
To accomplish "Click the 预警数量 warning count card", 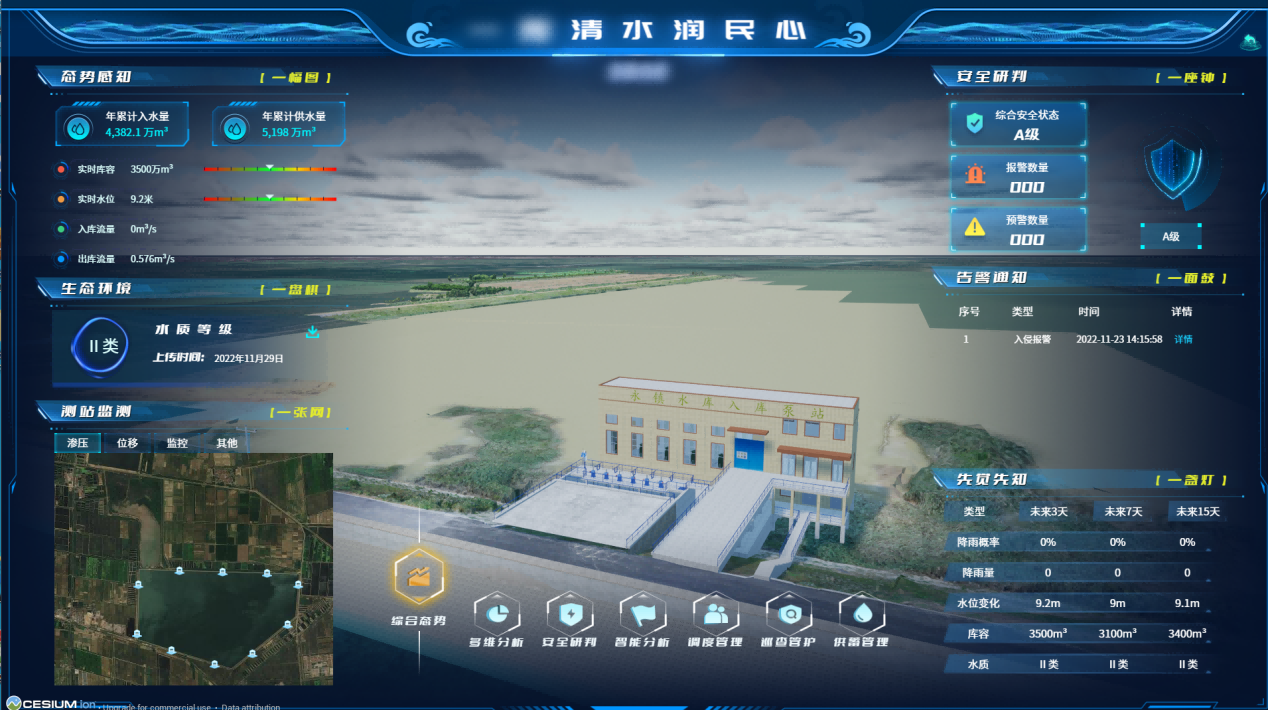I will pos(1018,229).
